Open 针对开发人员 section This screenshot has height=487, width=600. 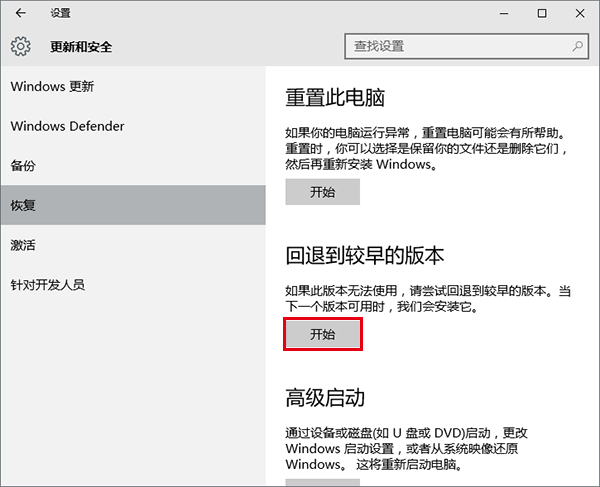coord(133,285)
